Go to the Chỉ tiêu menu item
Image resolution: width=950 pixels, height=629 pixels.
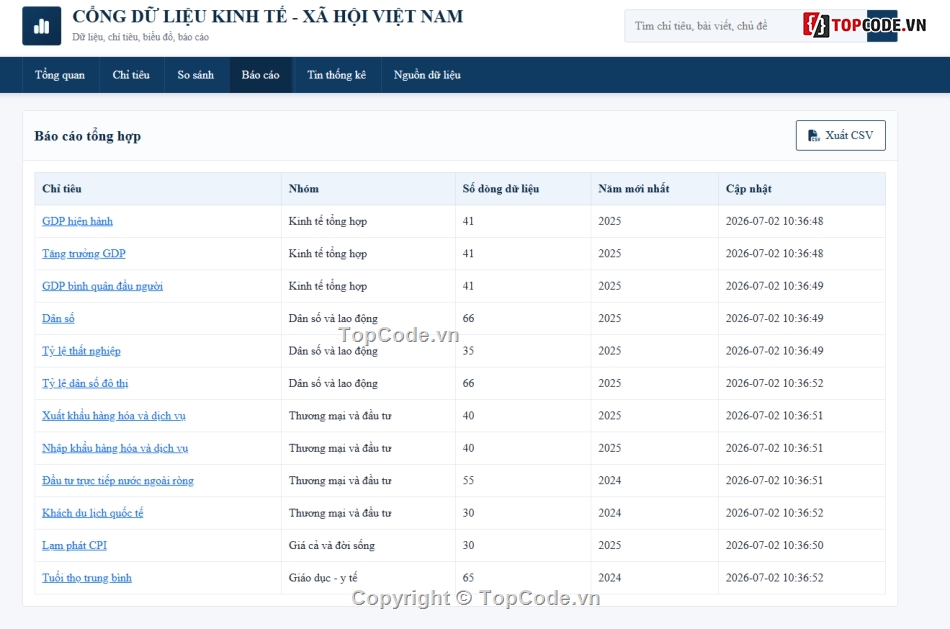[131, 75]
